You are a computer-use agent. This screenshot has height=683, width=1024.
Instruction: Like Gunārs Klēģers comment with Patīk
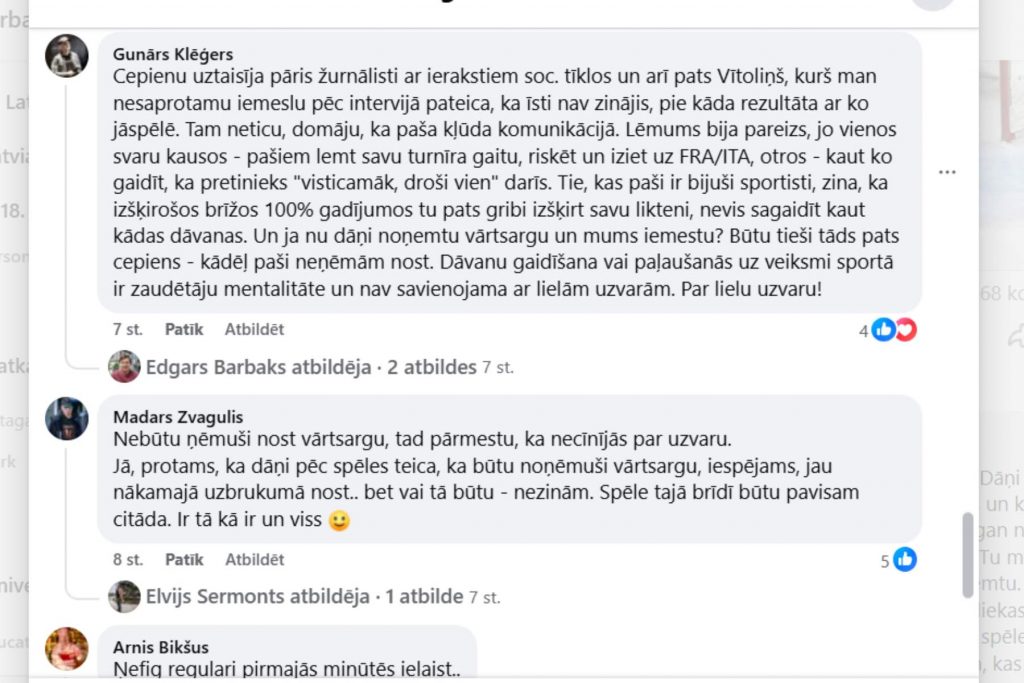click(183, 329)
